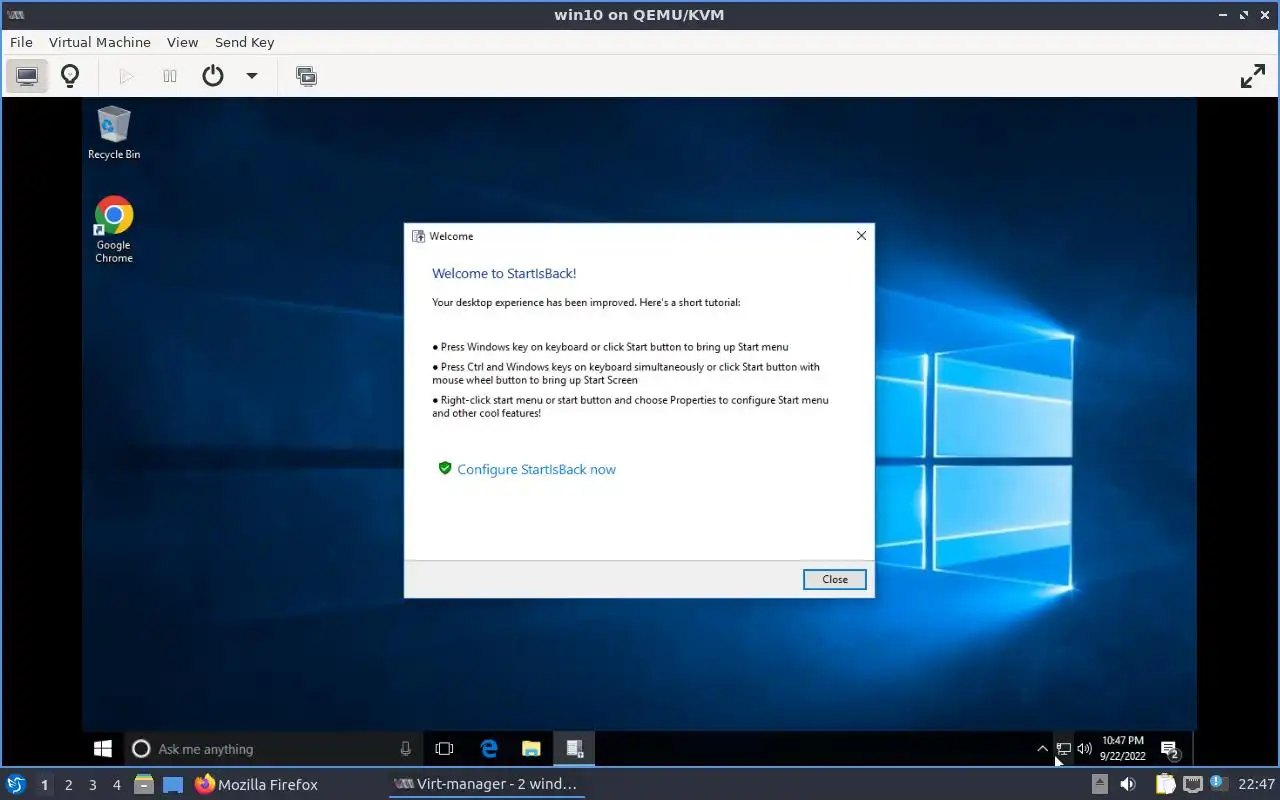Select the Recycle Bin desktop icon

tap(114, 133)
